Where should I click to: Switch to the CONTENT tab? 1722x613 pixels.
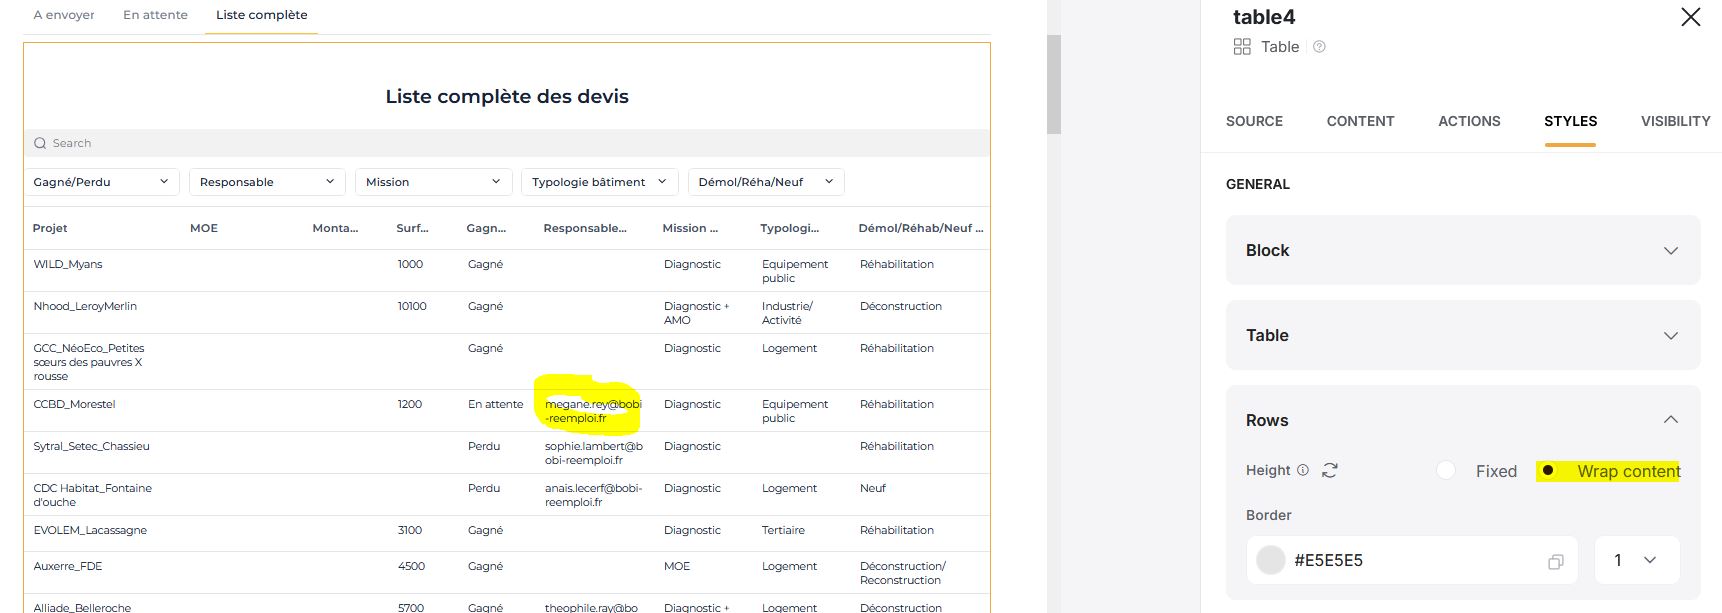tap(1359, 121)
